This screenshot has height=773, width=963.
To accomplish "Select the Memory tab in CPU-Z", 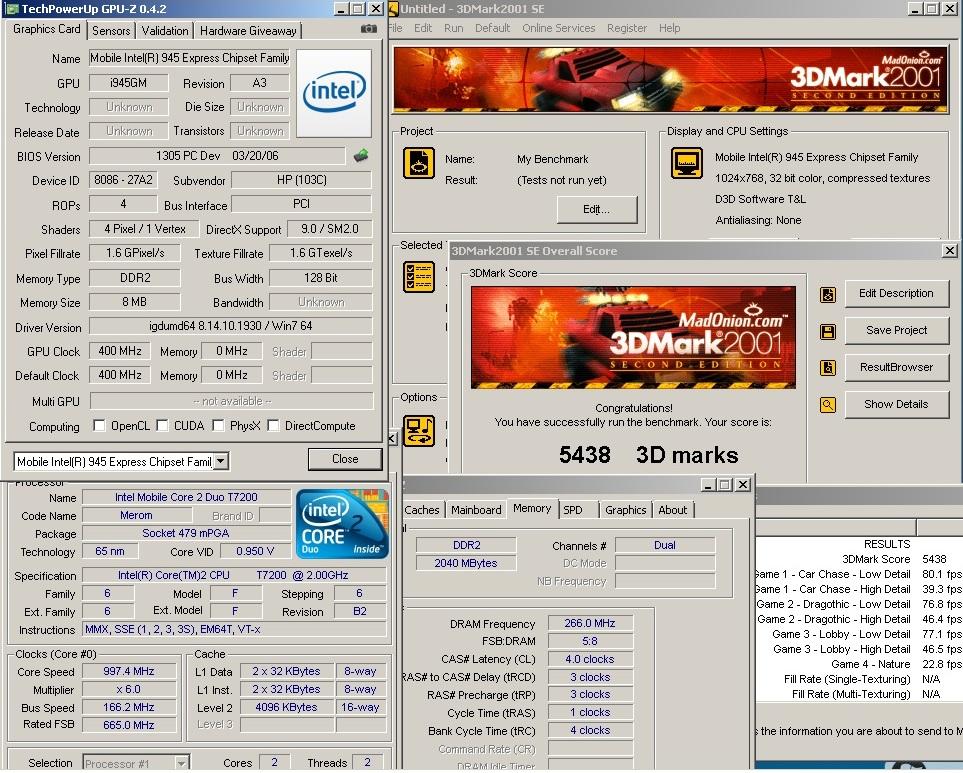I will click(x=532, y=508).
